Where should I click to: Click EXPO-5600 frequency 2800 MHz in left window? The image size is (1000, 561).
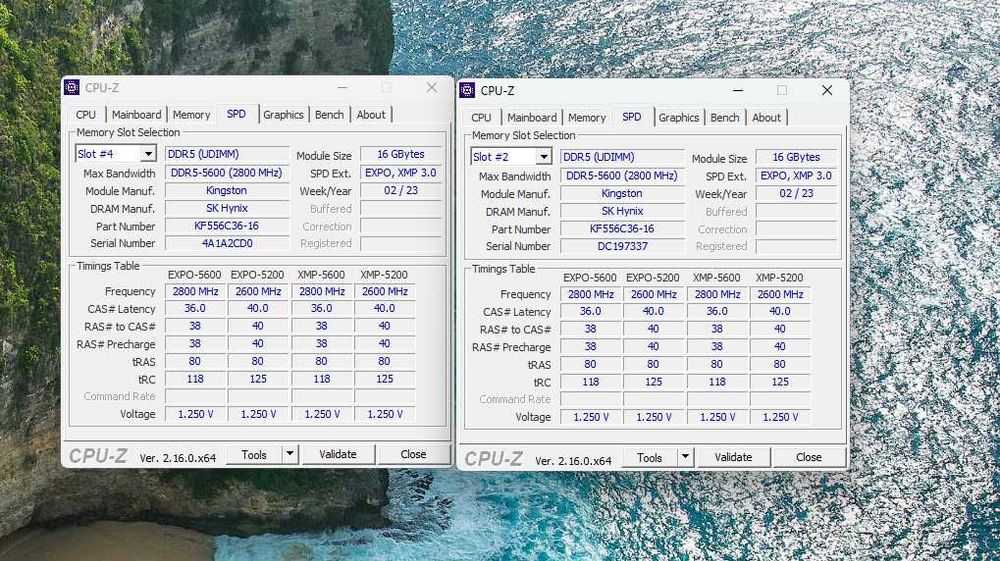(x=195, y=291)
